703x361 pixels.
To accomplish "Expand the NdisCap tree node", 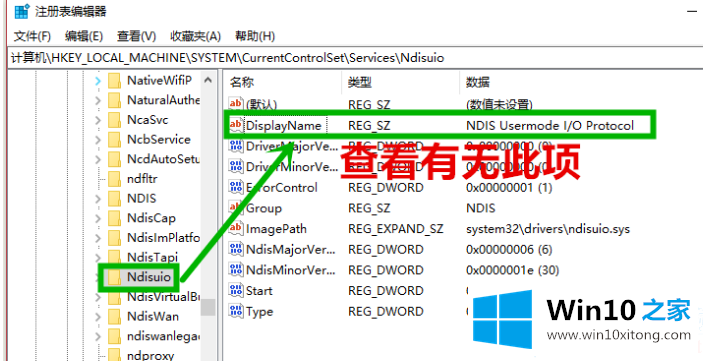I will pyautogui.click(x=98, y=218).
